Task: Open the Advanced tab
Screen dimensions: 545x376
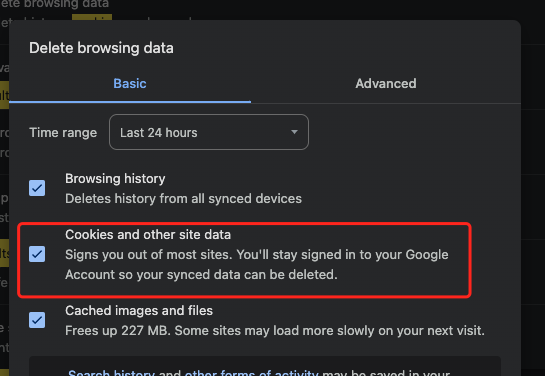Action: 386,84
